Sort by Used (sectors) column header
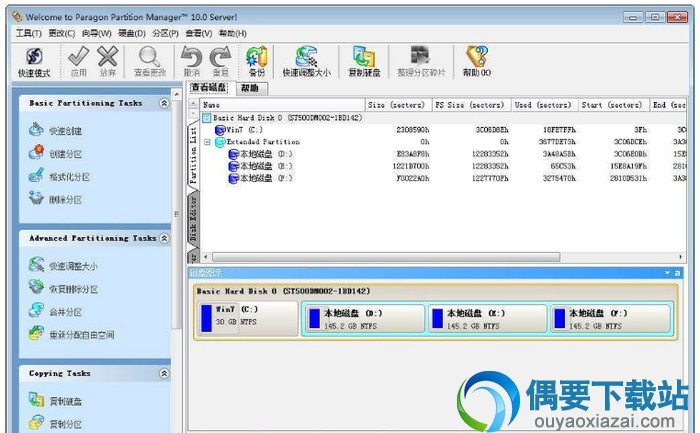 (545, 105)
